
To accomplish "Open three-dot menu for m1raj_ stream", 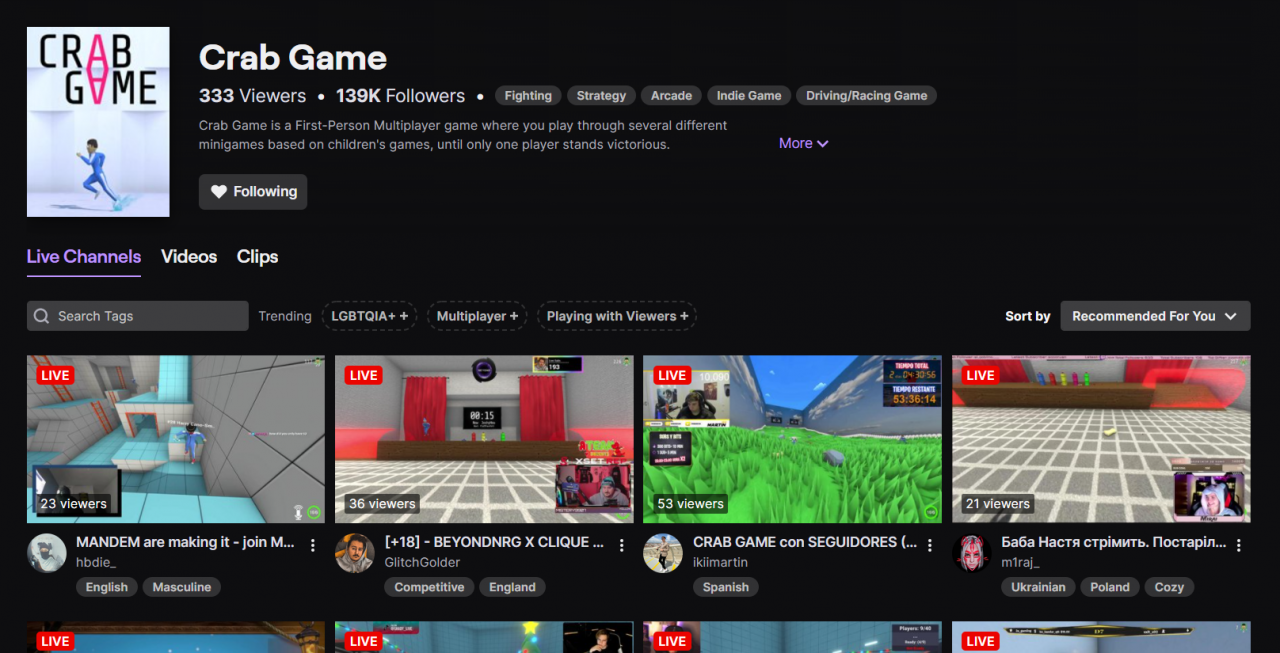I will pyautogui.click(x=1238, y=545).
